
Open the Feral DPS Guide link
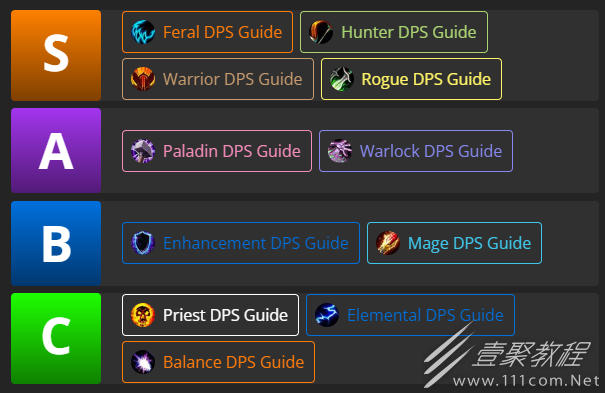pos(208,32)
